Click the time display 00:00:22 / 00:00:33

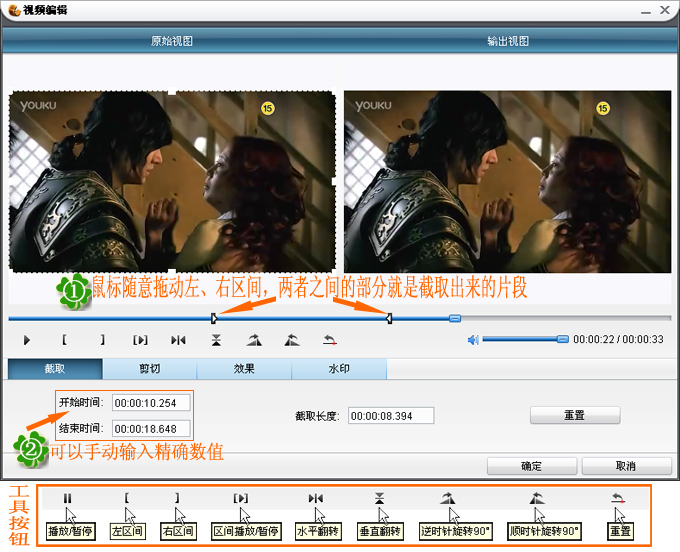pyautogui.click(x=618, y=340)
